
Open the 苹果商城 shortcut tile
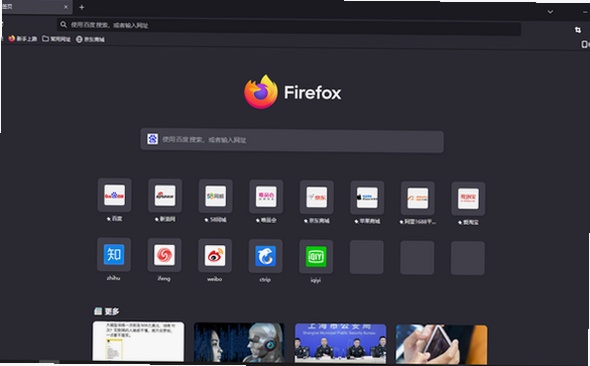point(367,197)
